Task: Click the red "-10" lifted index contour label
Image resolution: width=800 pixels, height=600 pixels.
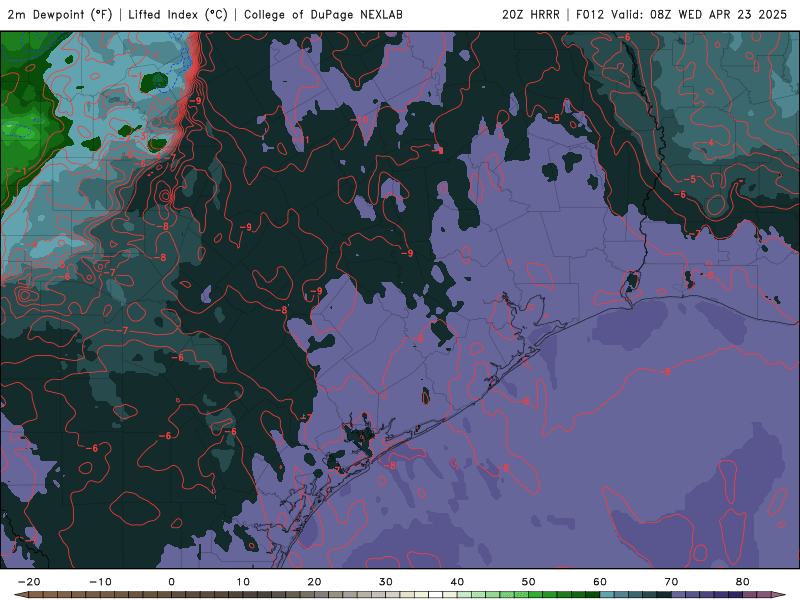Action: point(360,120)
